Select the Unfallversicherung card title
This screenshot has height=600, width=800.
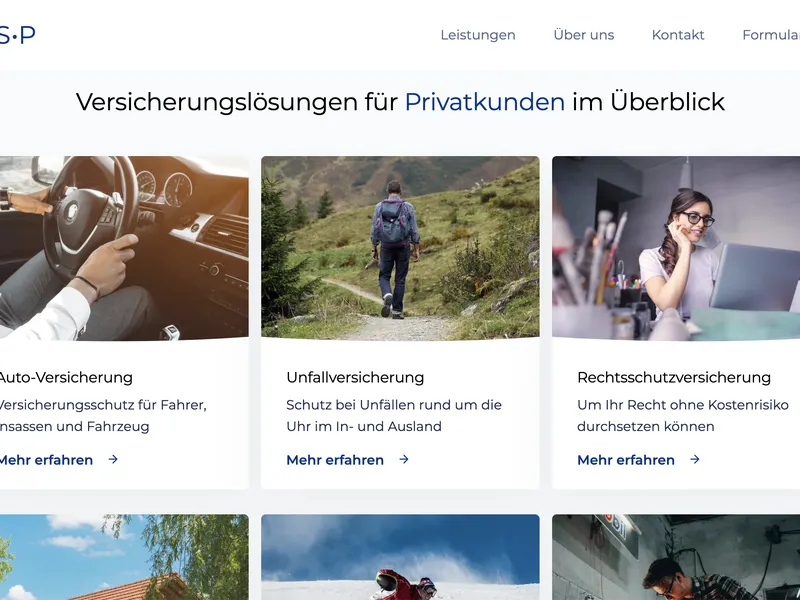355,378
